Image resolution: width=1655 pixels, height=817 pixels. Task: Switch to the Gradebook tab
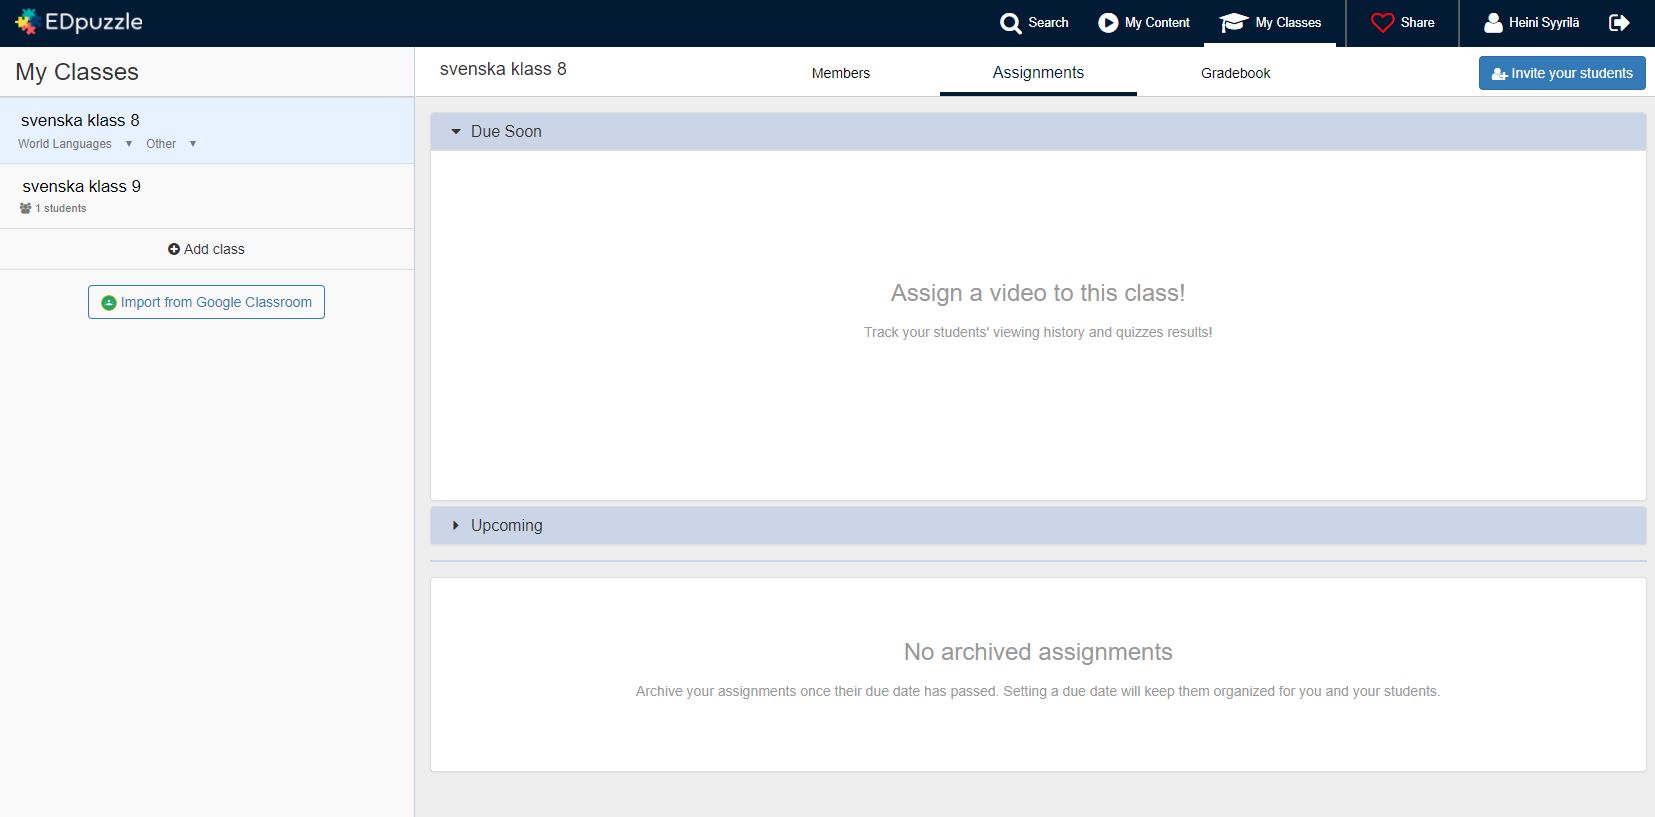(x=1235, y=73)
